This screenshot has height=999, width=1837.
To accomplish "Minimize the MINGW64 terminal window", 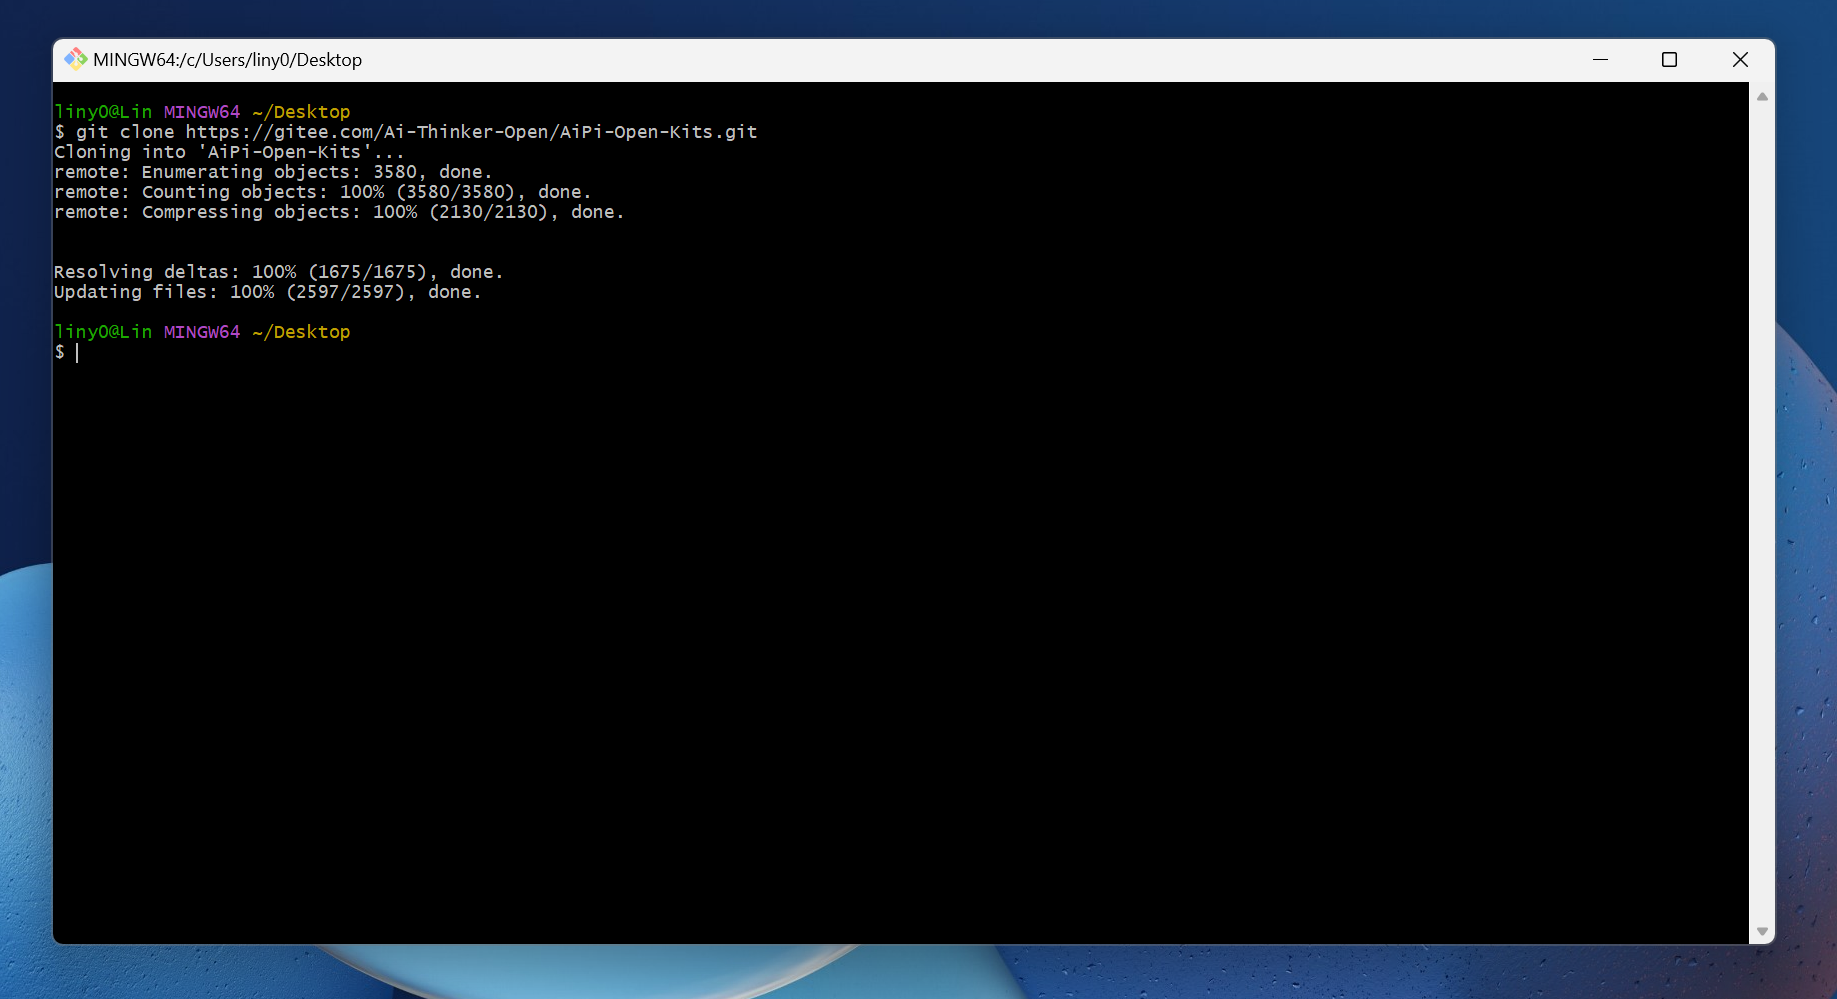I will [1600, 60].
